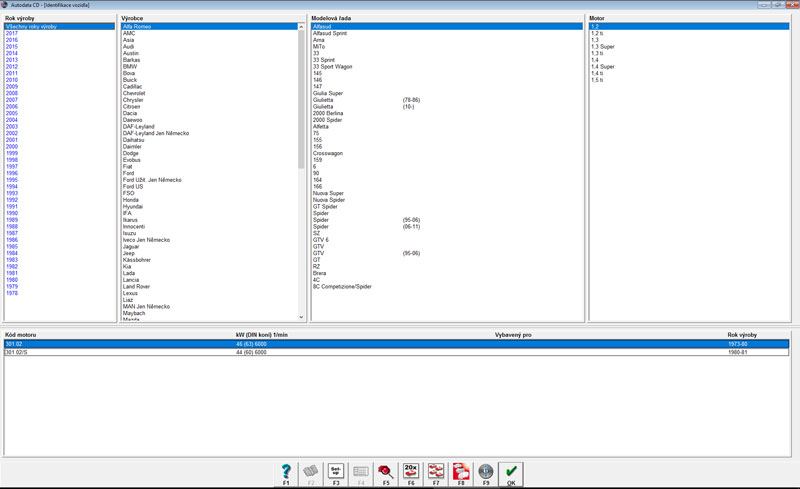Image resolution: width=800 pixels, height=489 pixels.
Task: Select Honda in manufacturer list
Action: pyautogui.click(x=131, y=200)
